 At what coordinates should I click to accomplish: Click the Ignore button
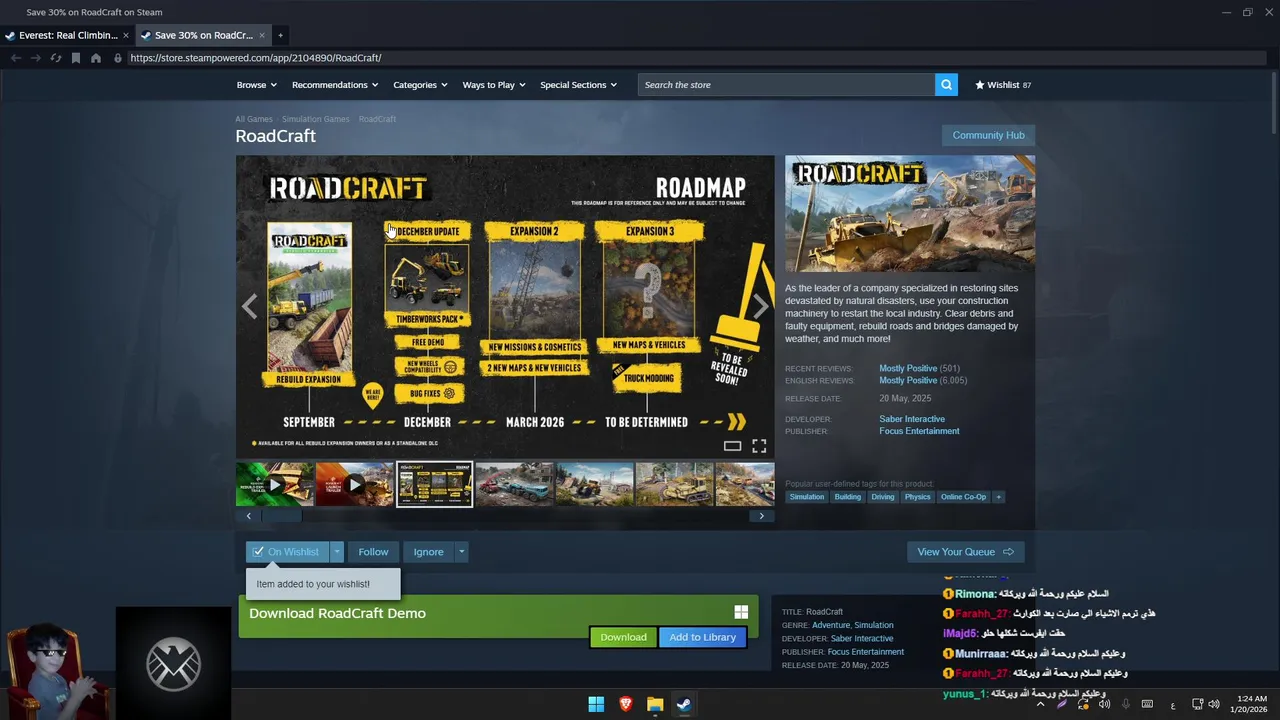[x=428, y=552]
